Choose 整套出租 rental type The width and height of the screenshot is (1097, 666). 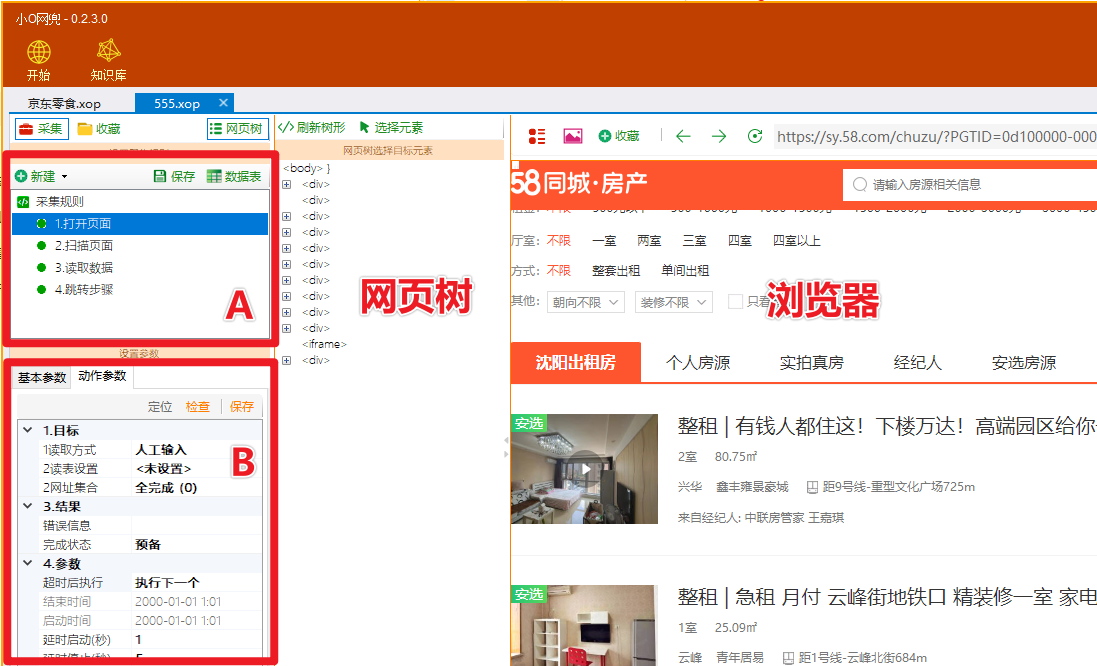click(x=616, y=271)
